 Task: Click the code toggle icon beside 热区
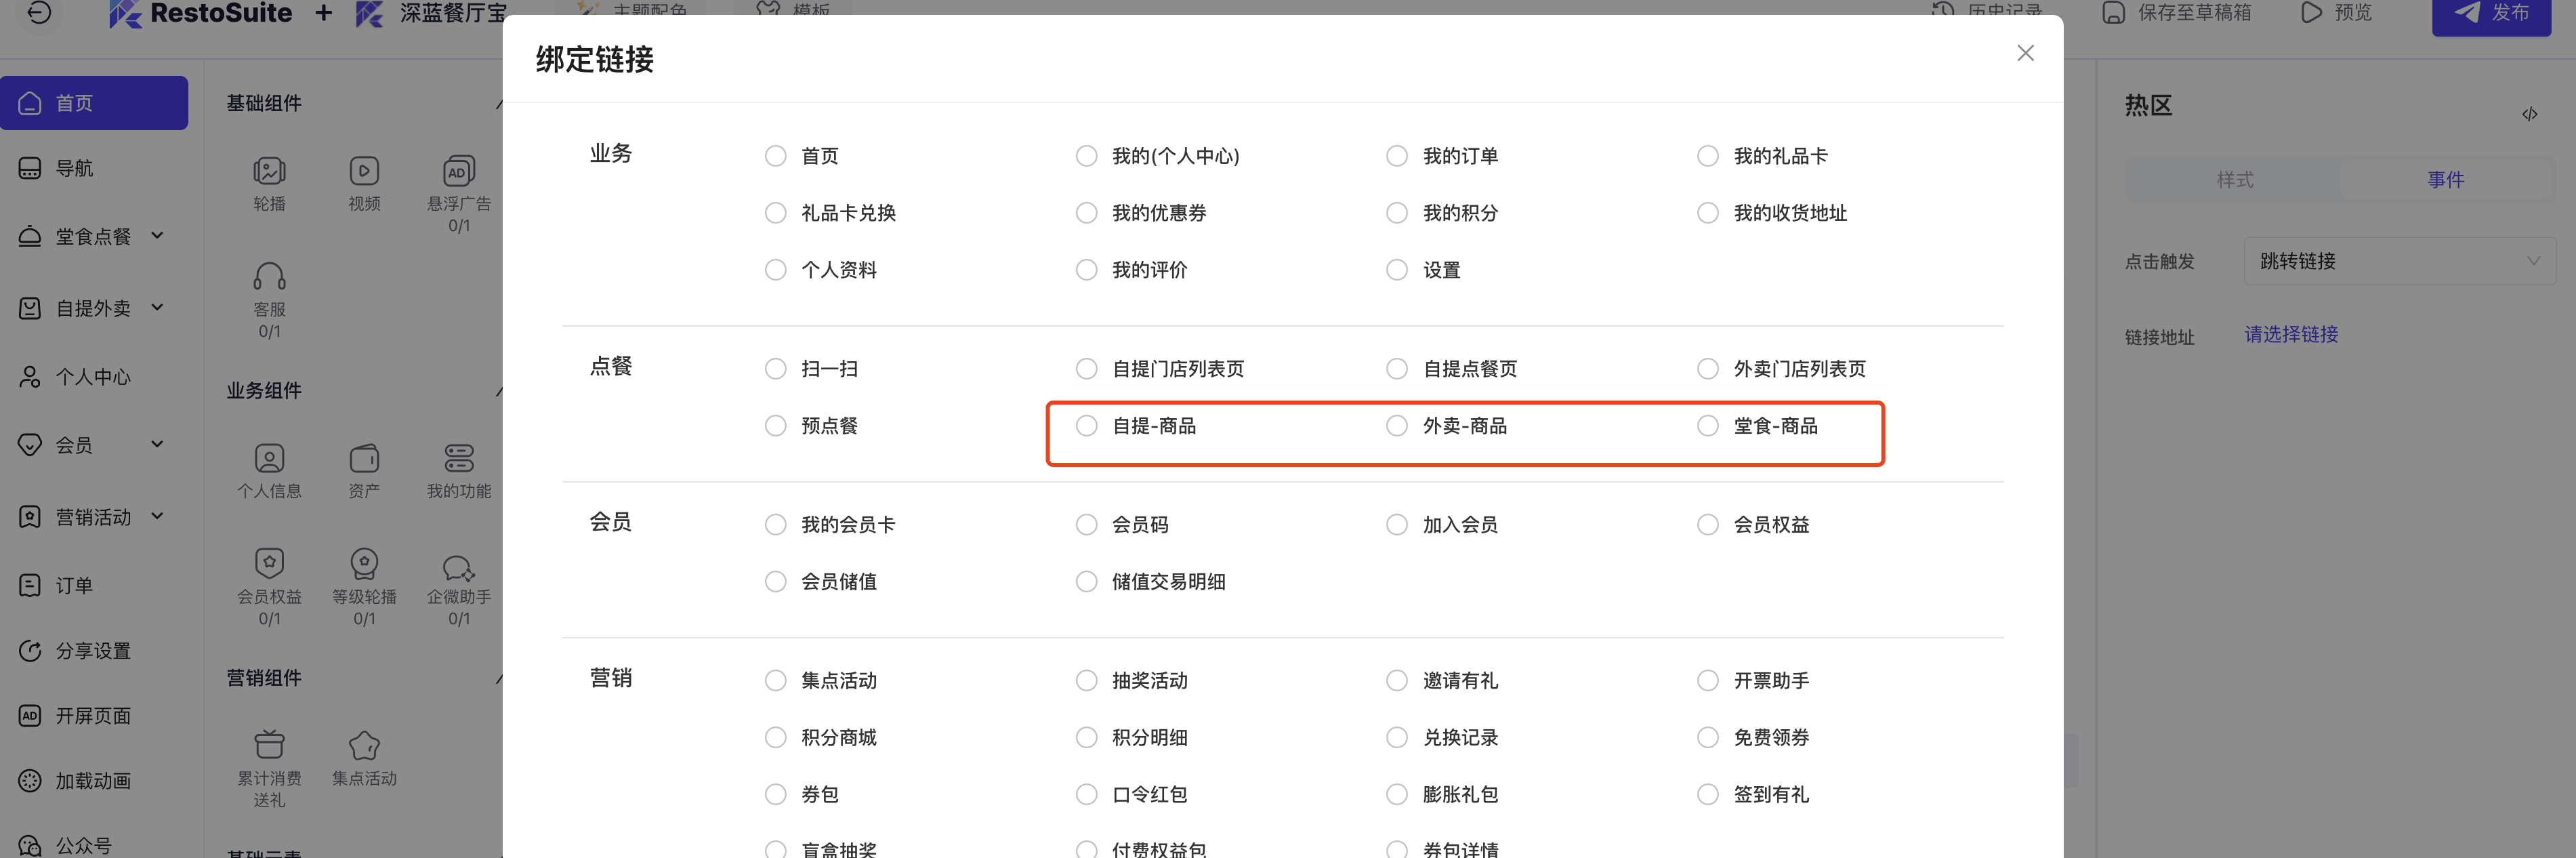click(2529, 114)
